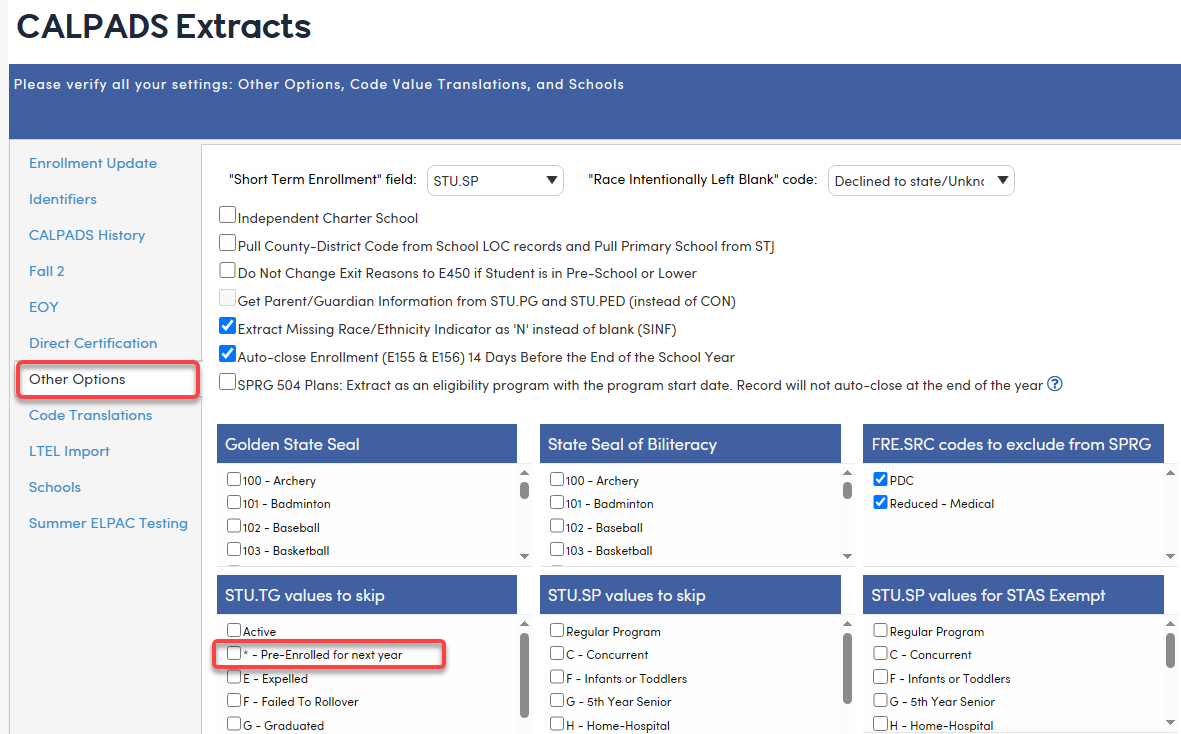The height and width of the screenshot is (734, 1181).
Task: Open the SPRG 504 Plans help icon
Action: coord(1055,384)
